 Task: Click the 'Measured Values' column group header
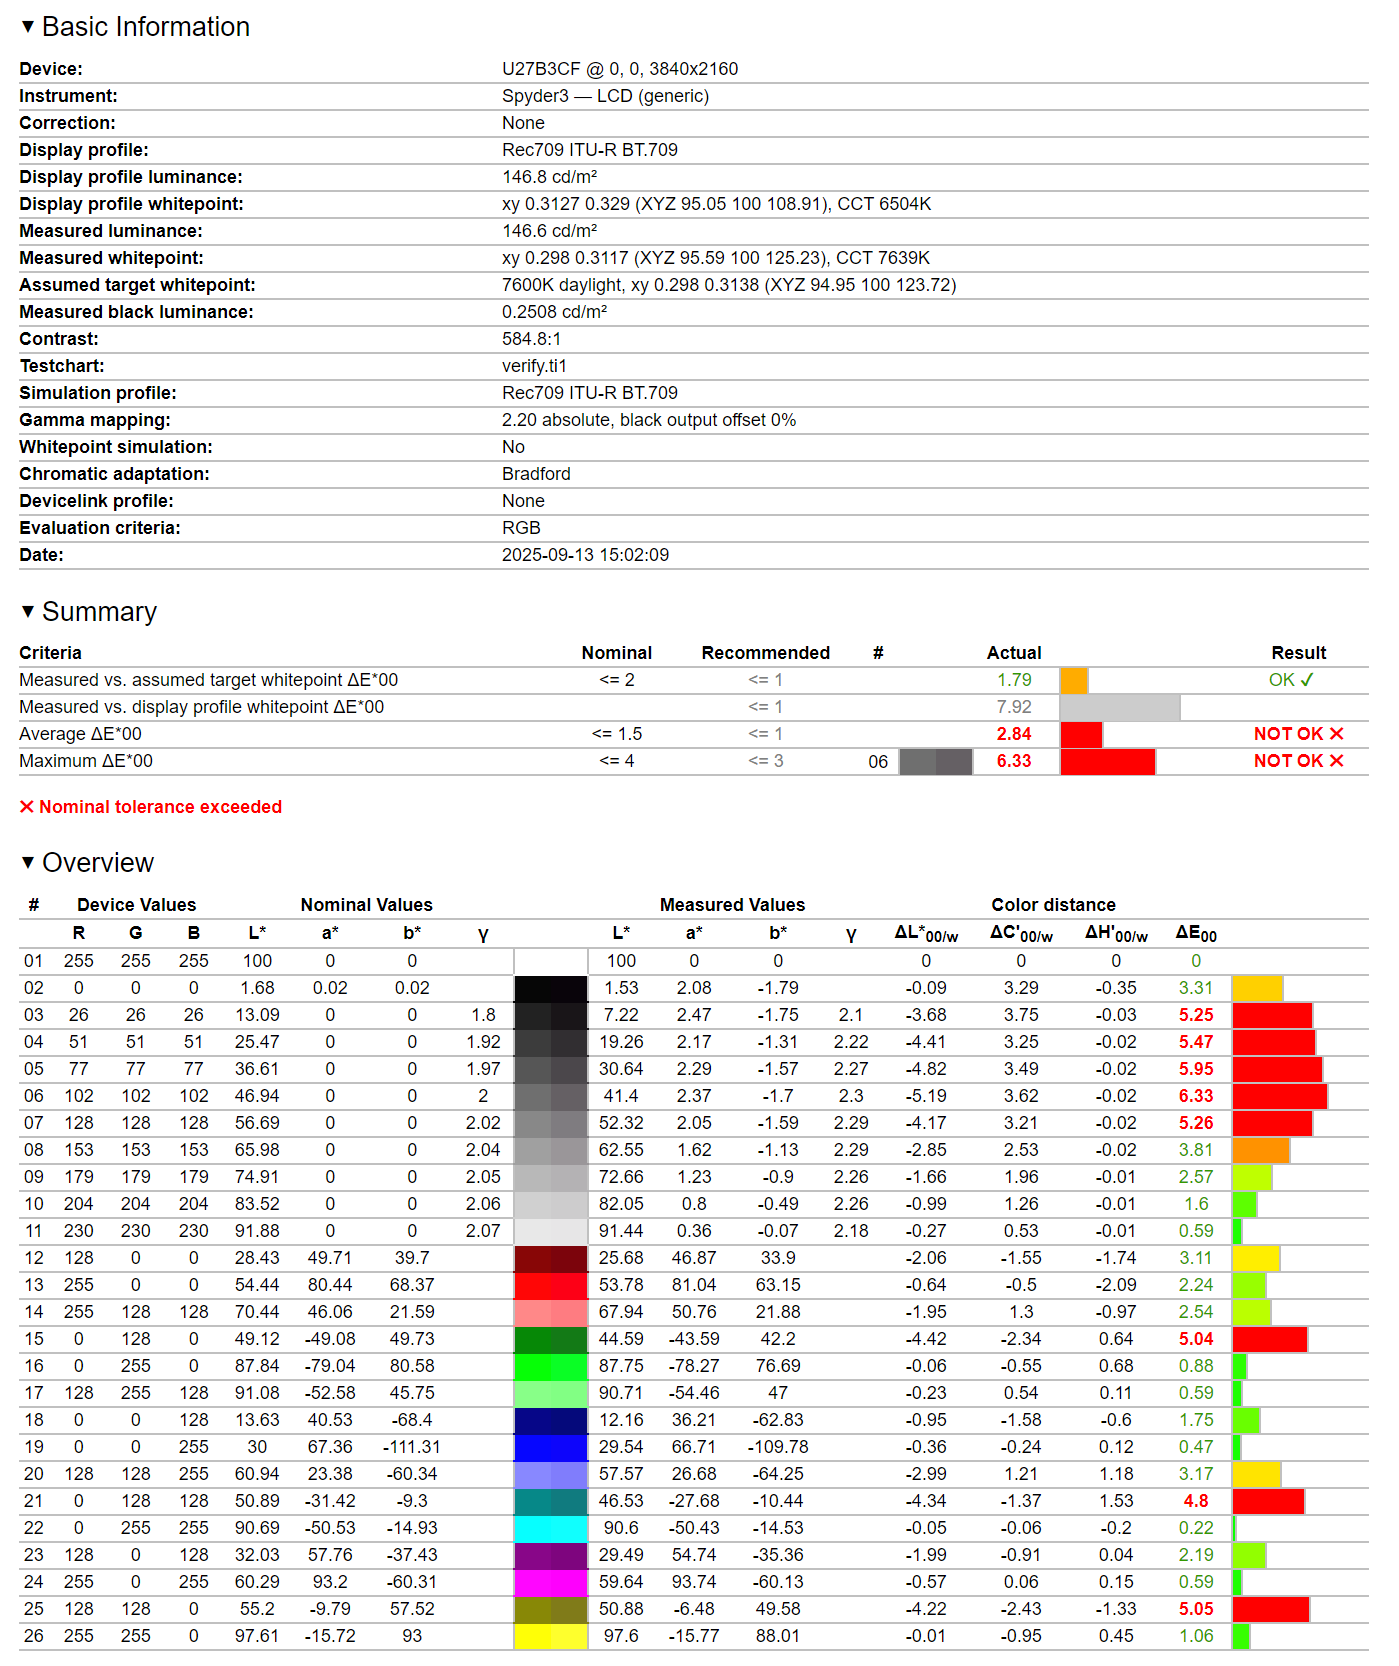click(732, 905)
